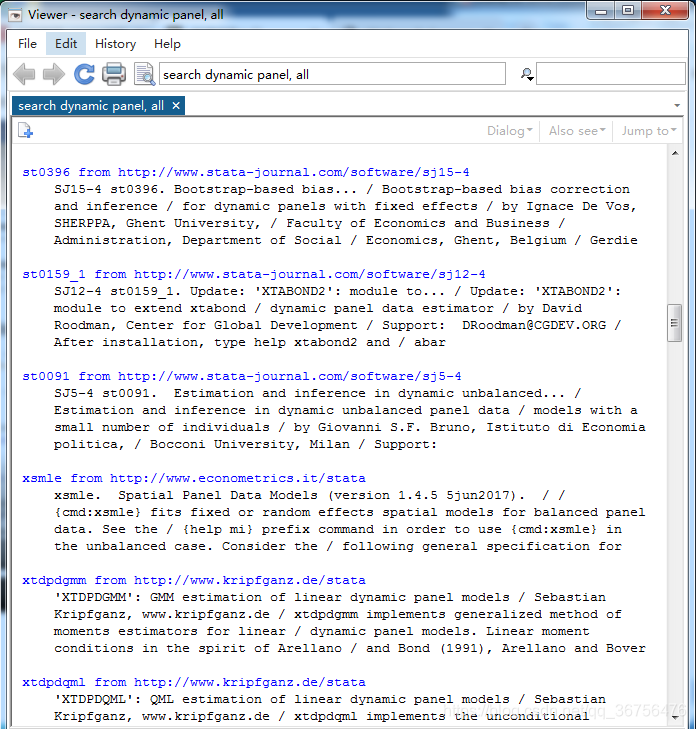The image size is (696, 729).
Task: Click the scrollbar up arrow
Action: [x=675, y=153]
